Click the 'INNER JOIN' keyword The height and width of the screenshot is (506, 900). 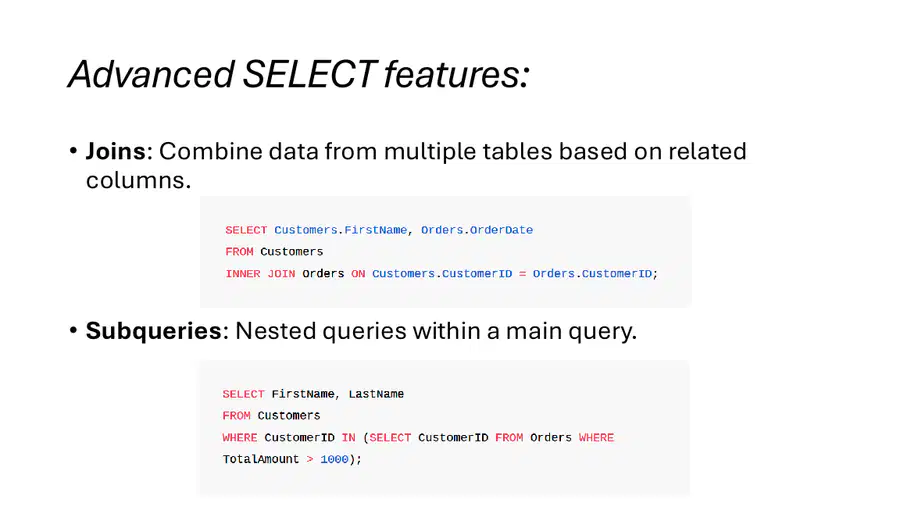coord(260,274)
